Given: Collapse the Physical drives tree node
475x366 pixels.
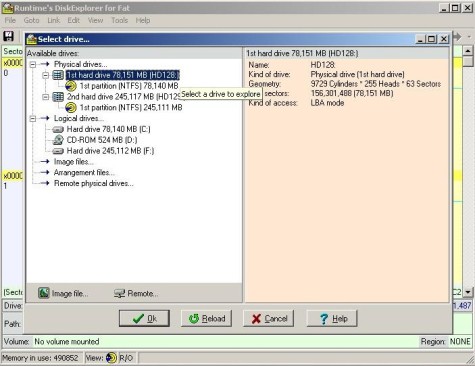Looking at the screenshot, I should click(x=33, y=64).
